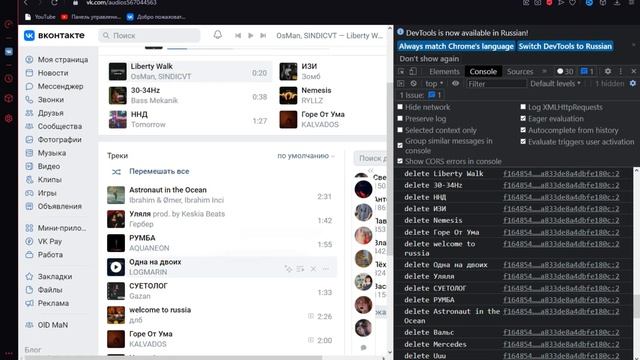
Task: Toggle inspect element picker icon
Action: pos(401,72)
